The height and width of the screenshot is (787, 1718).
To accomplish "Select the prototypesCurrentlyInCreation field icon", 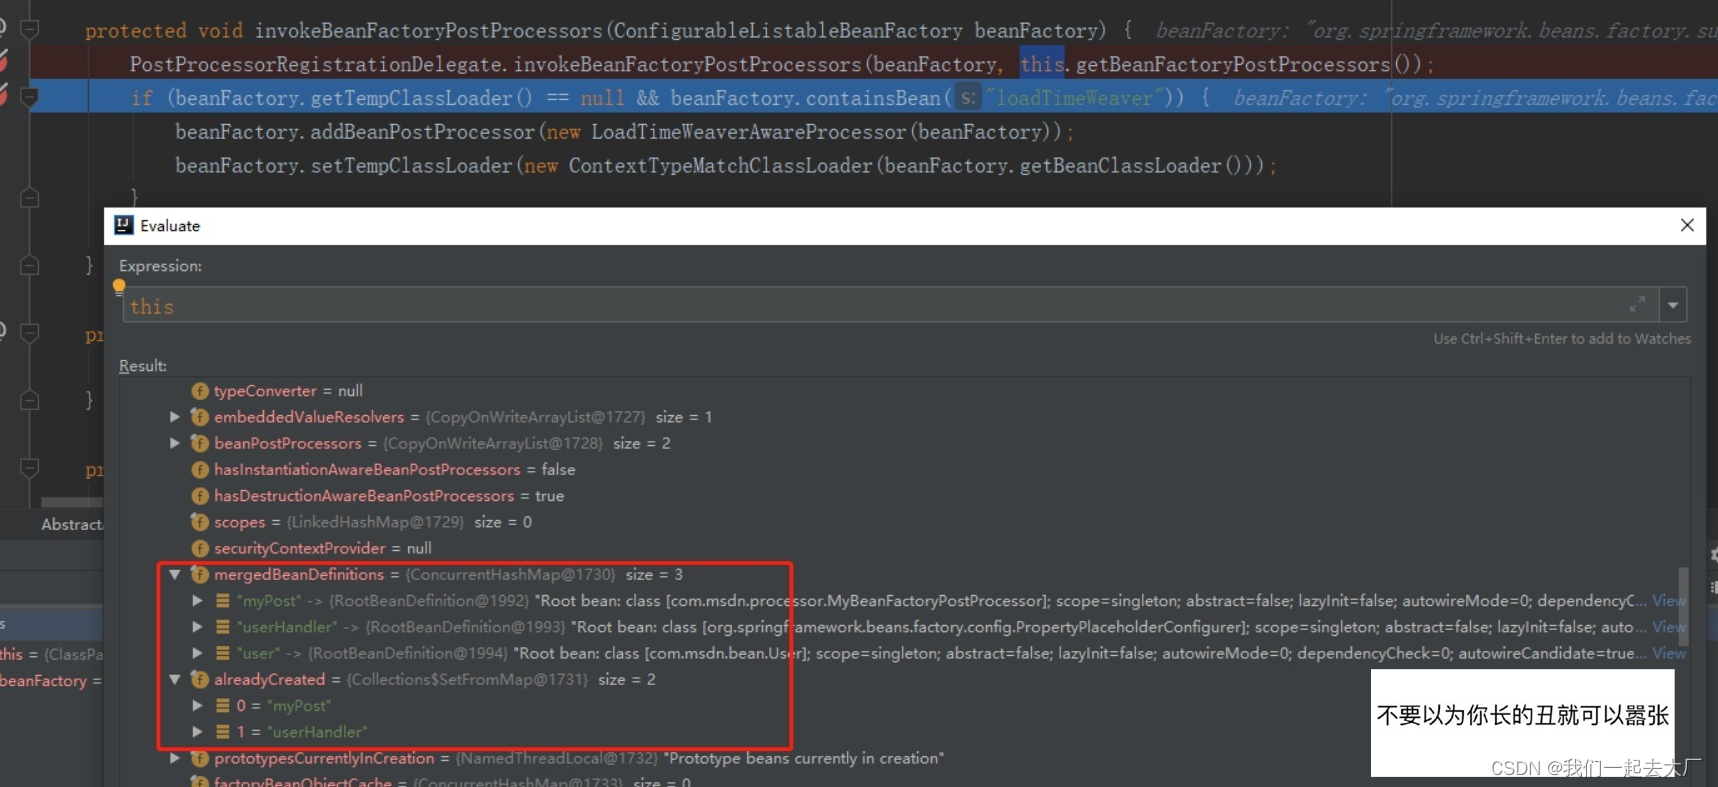I will (x=200, y=758).
